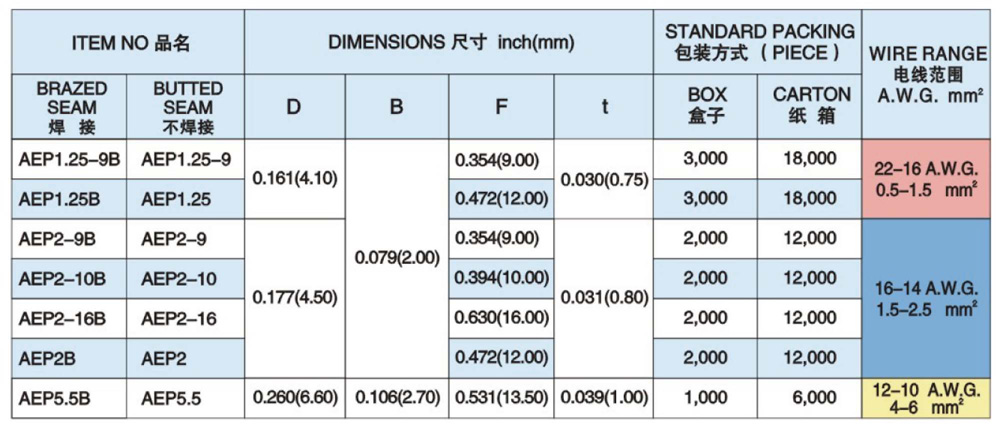This screenshot has height=427, width=1000.
Task: Select the 6,000 carton quantity cell
Action: point(811,398)
